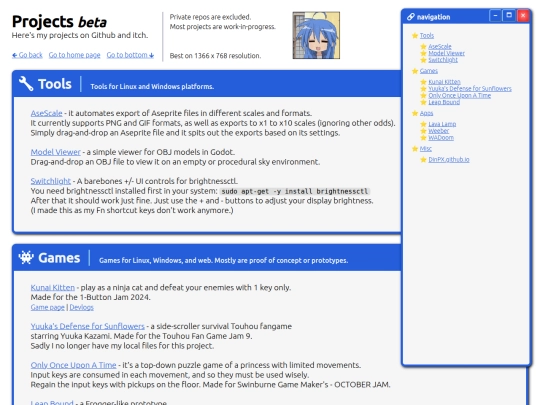Open Kunai Kitten link in Games section
The height and width of the screenshot is (405, 540).
tap(53, 288)
